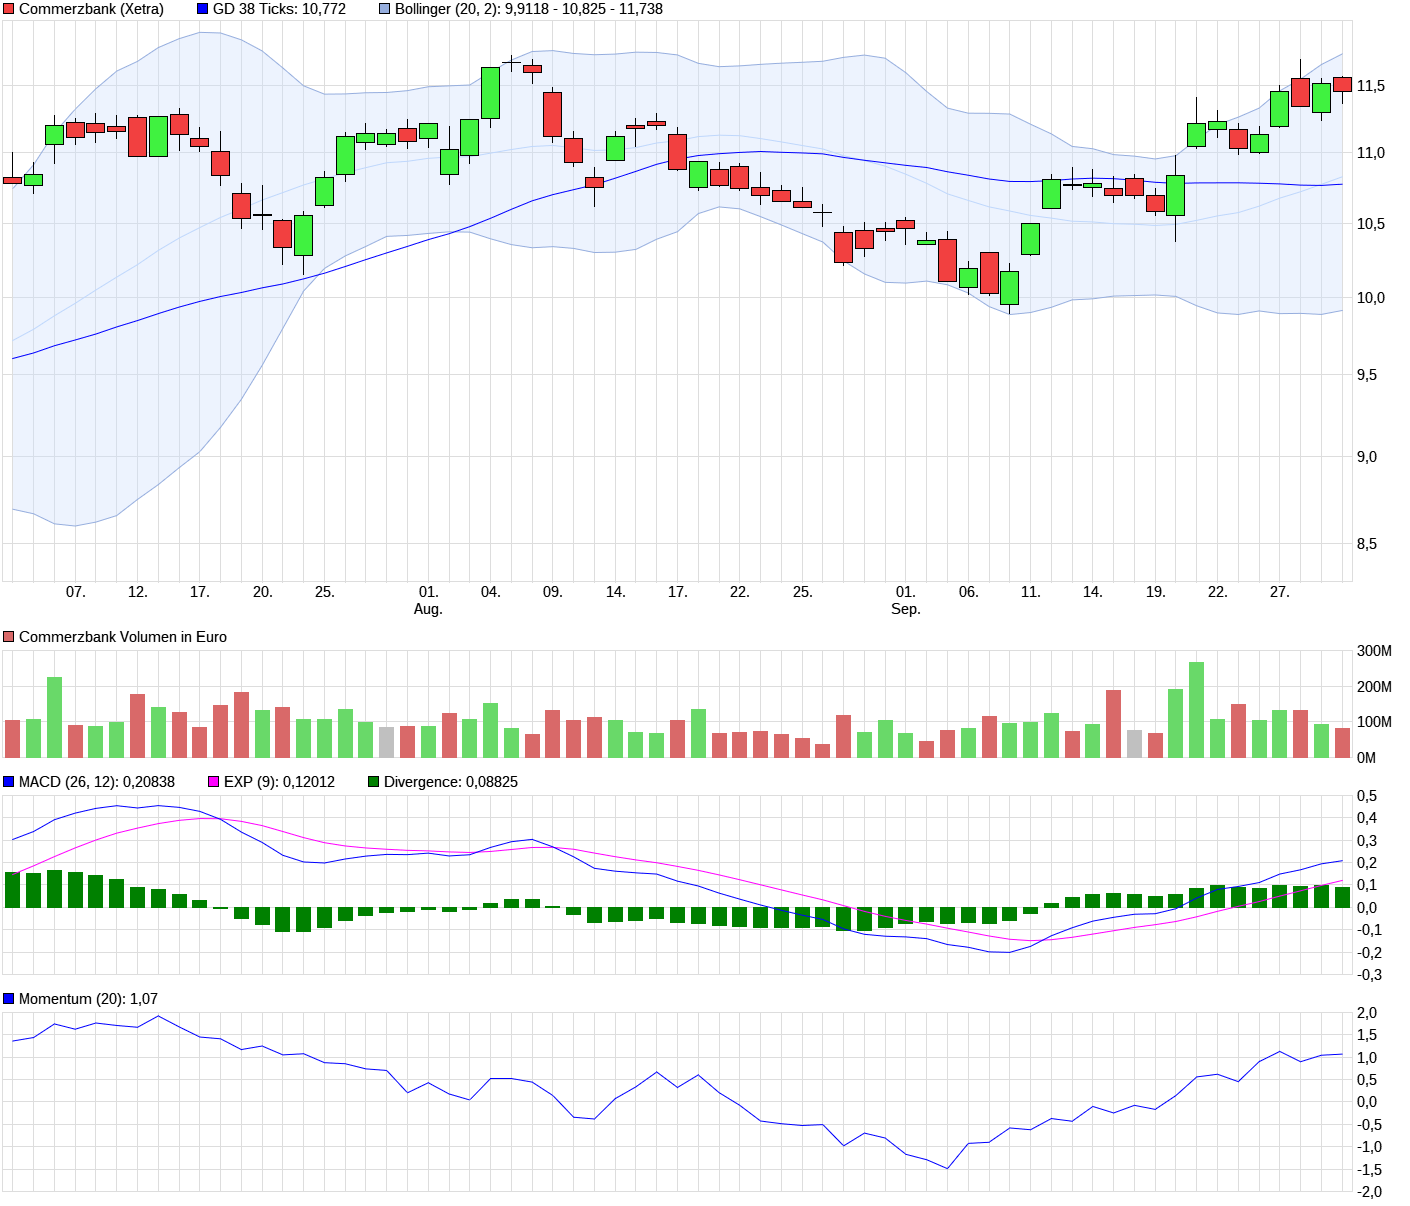Click the blue MACD legend swatch

[x=9, y=782]
